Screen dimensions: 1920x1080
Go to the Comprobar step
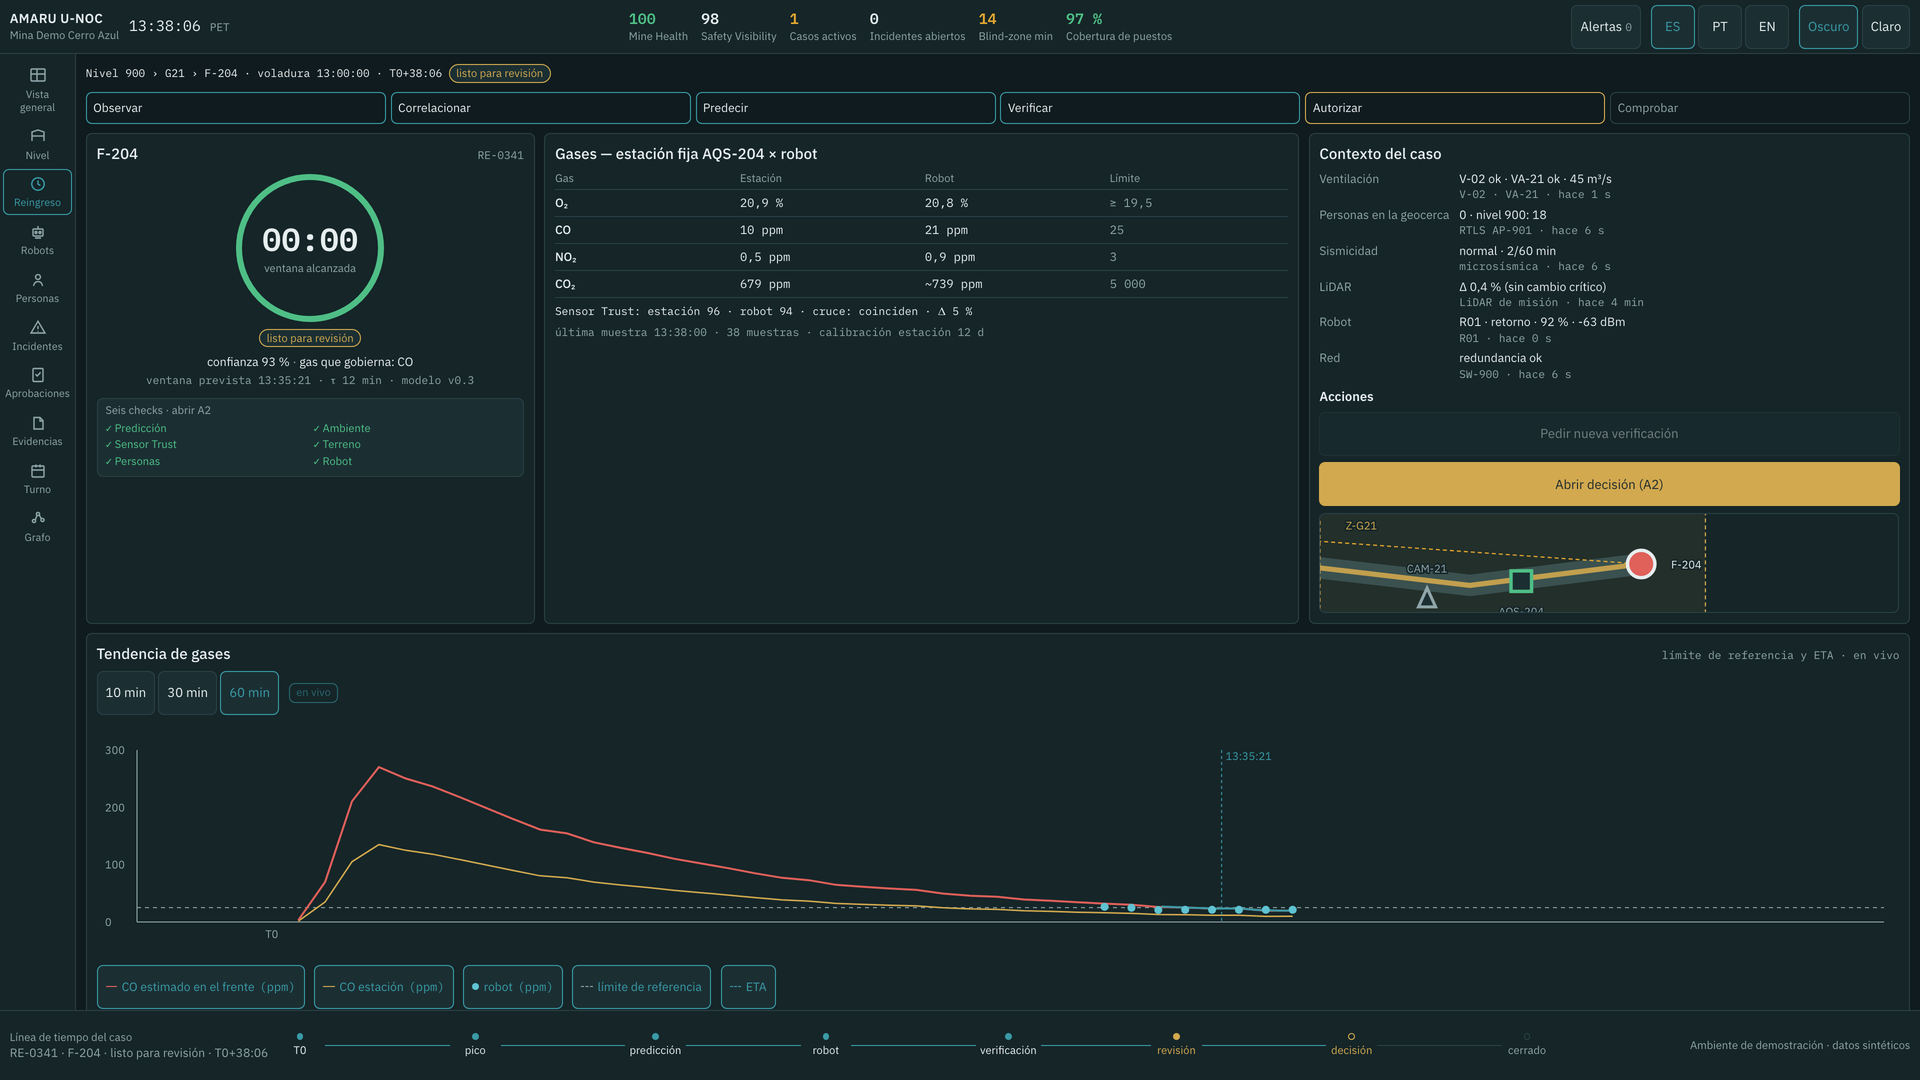pos(1759,108)
